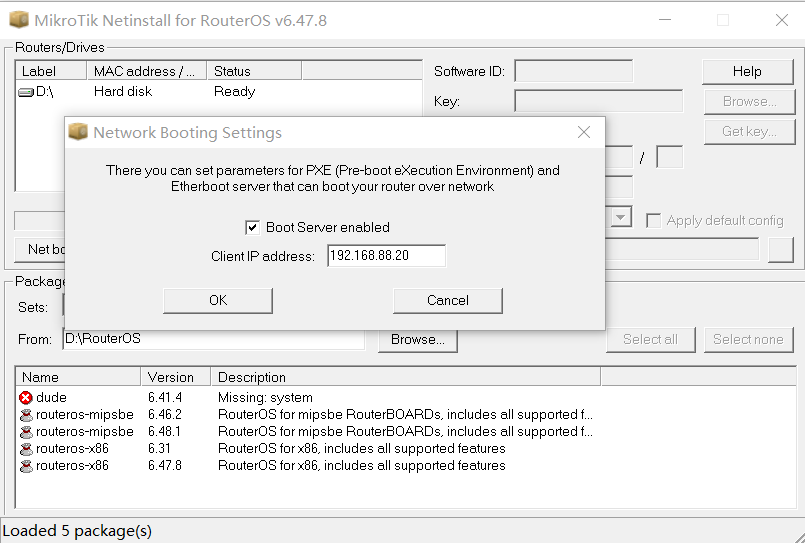Toggle the Boot Server enabled checkbox

click(x=252, y=228)
